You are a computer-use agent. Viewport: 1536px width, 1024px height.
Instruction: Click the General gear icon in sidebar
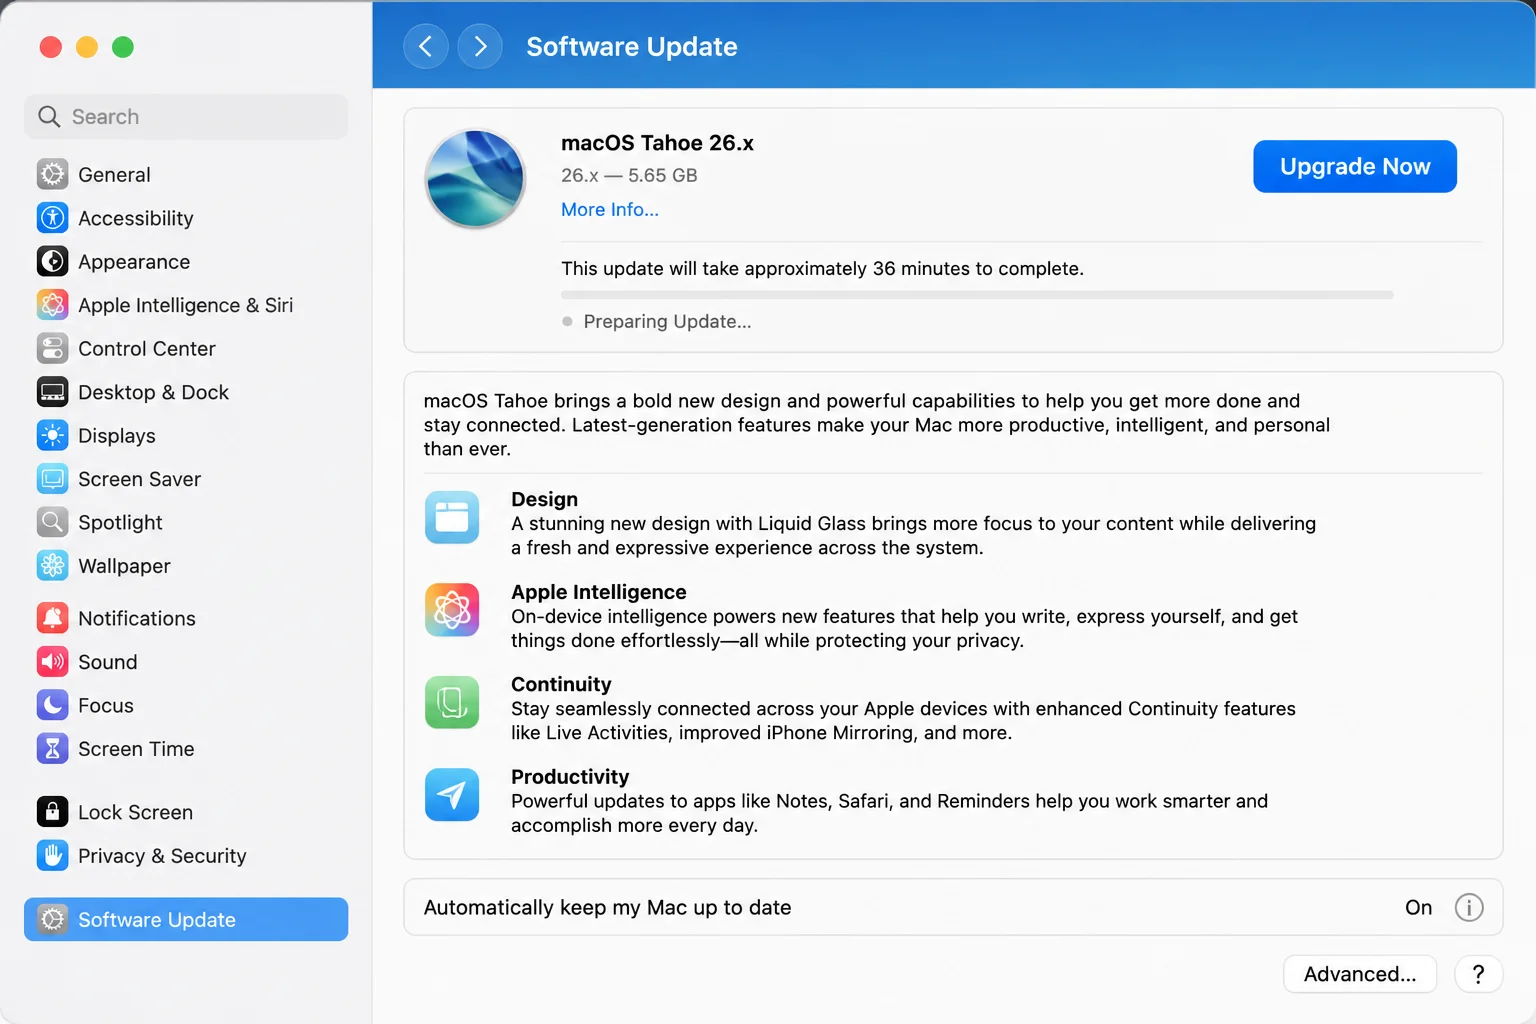click(x=53, y=174)
